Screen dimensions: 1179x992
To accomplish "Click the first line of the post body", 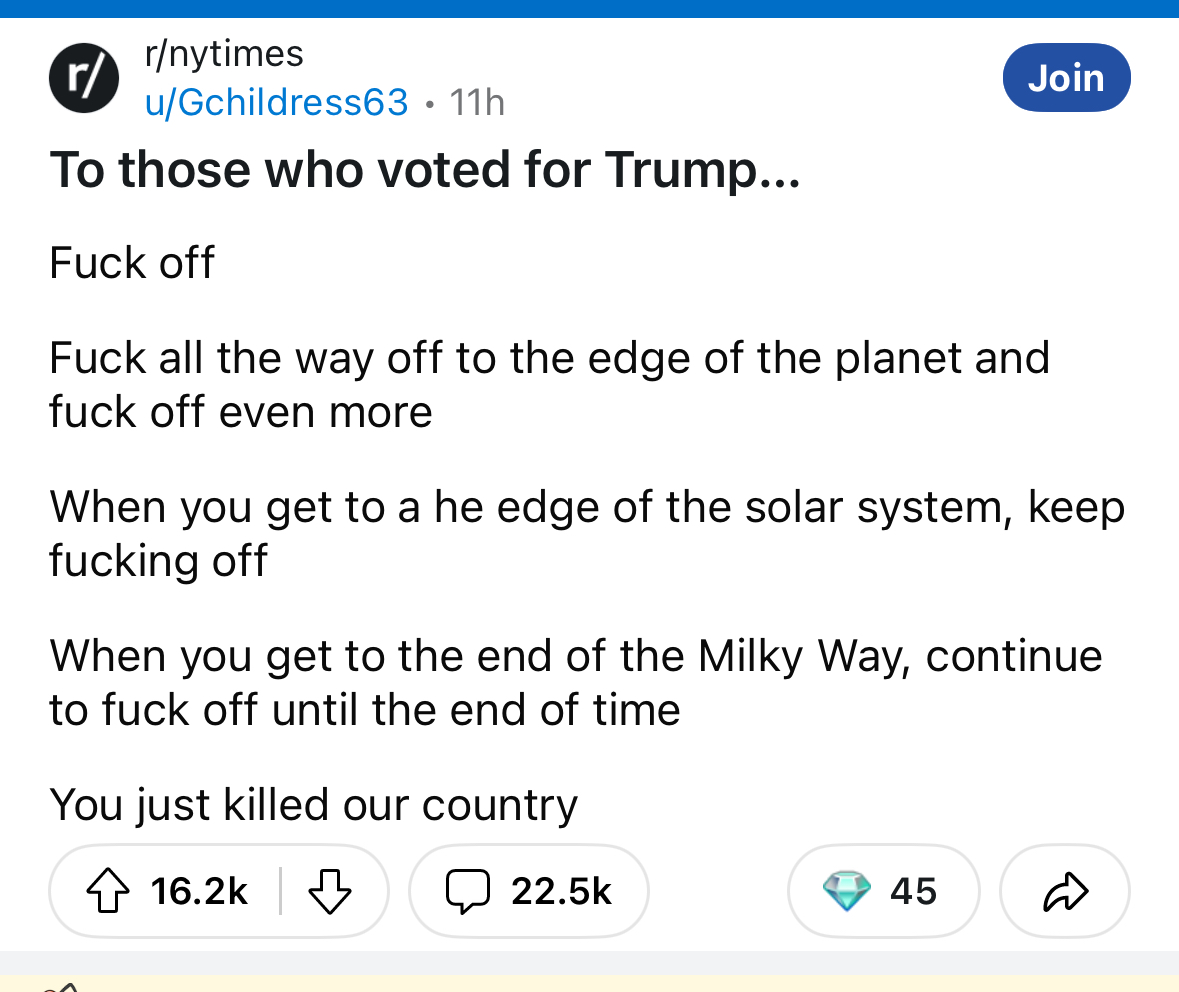I will coord(132,263).
